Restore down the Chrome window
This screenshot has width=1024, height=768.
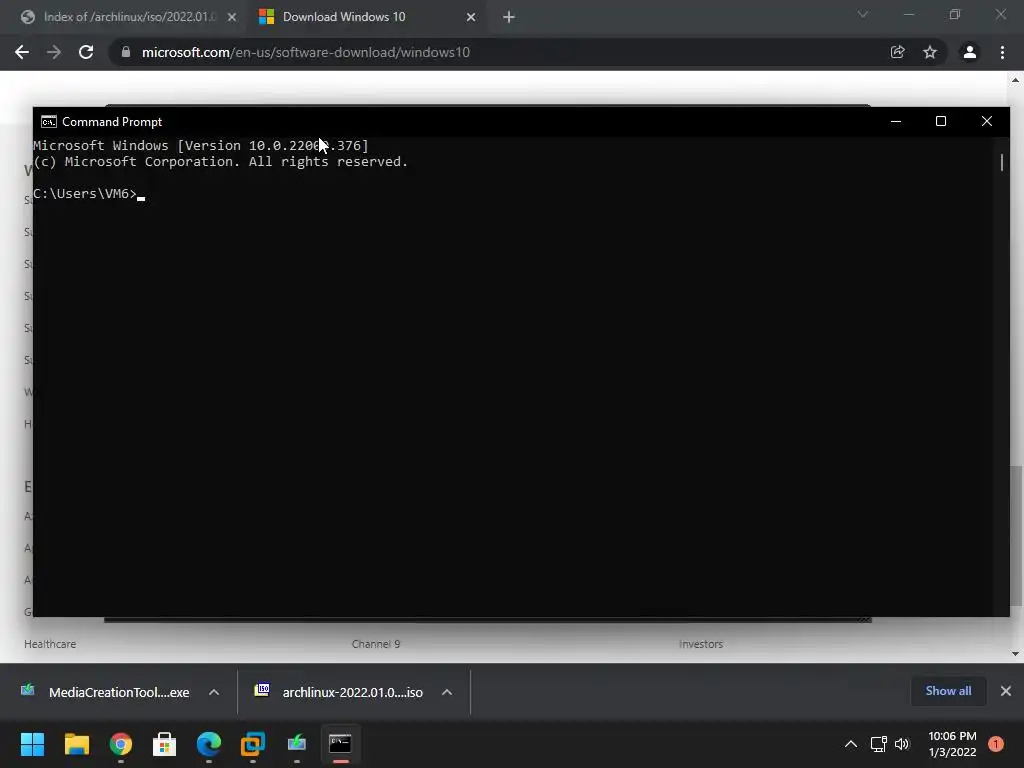pyautogui.click(x=955, y=14)
